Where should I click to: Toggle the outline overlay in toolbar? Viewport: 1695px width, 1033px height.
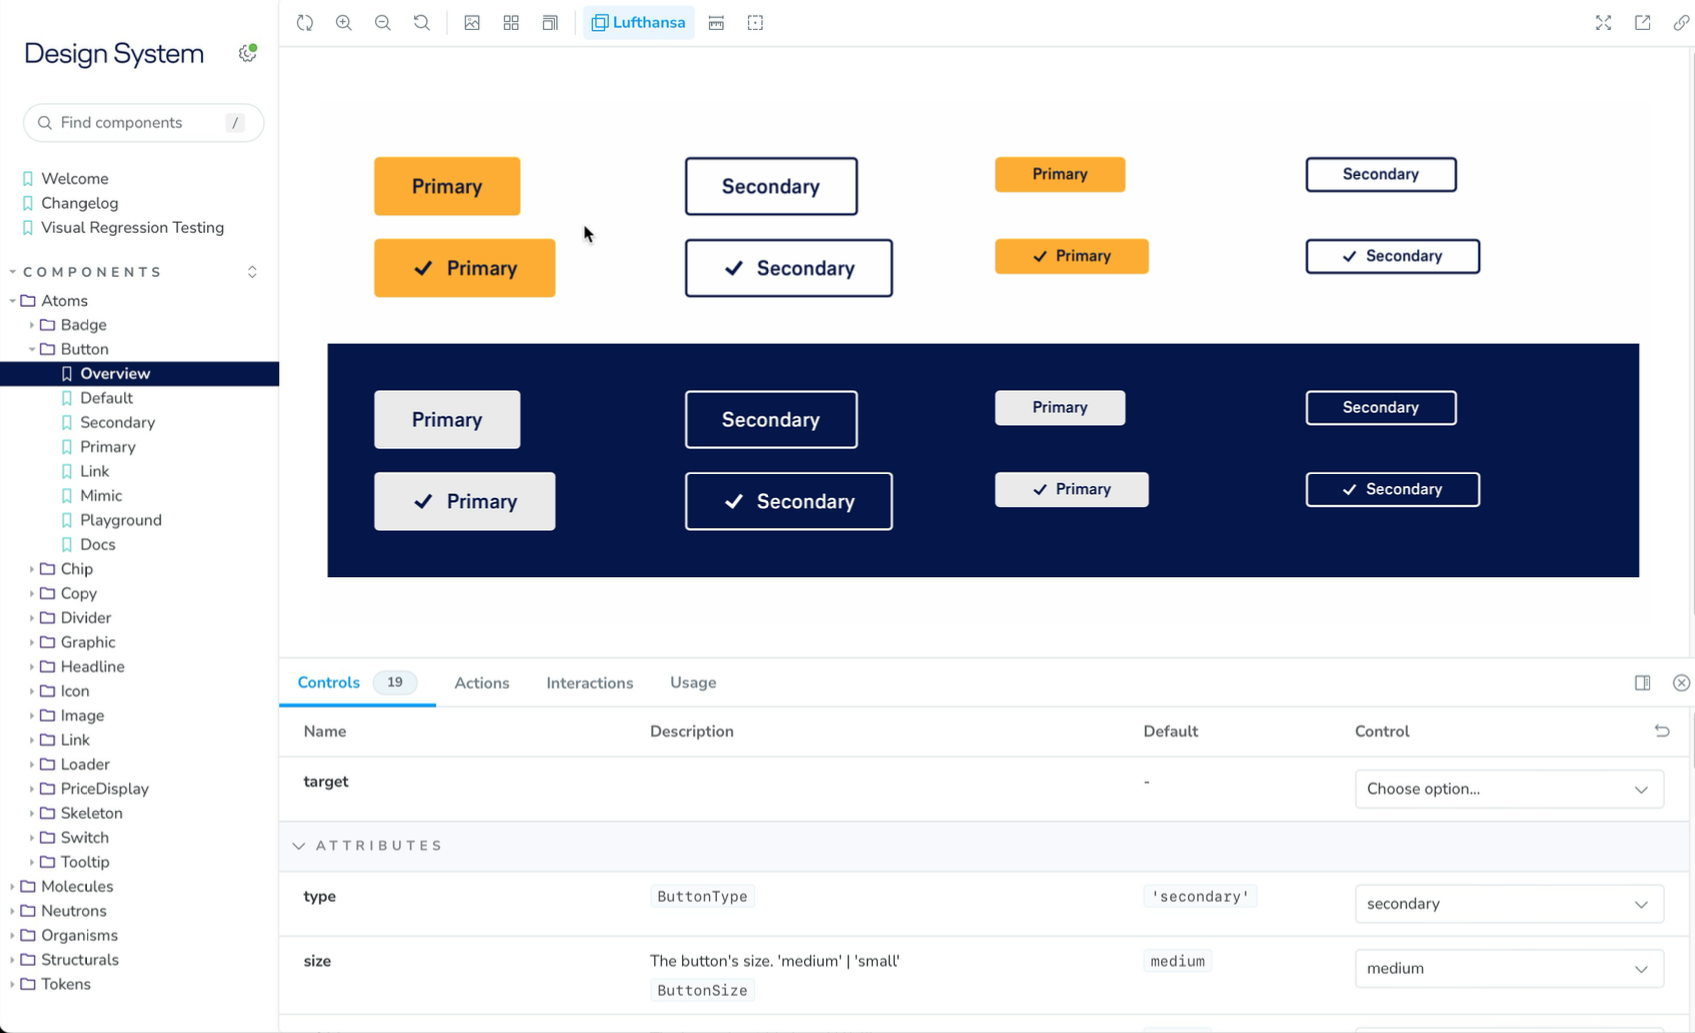(x=755, y=23)
